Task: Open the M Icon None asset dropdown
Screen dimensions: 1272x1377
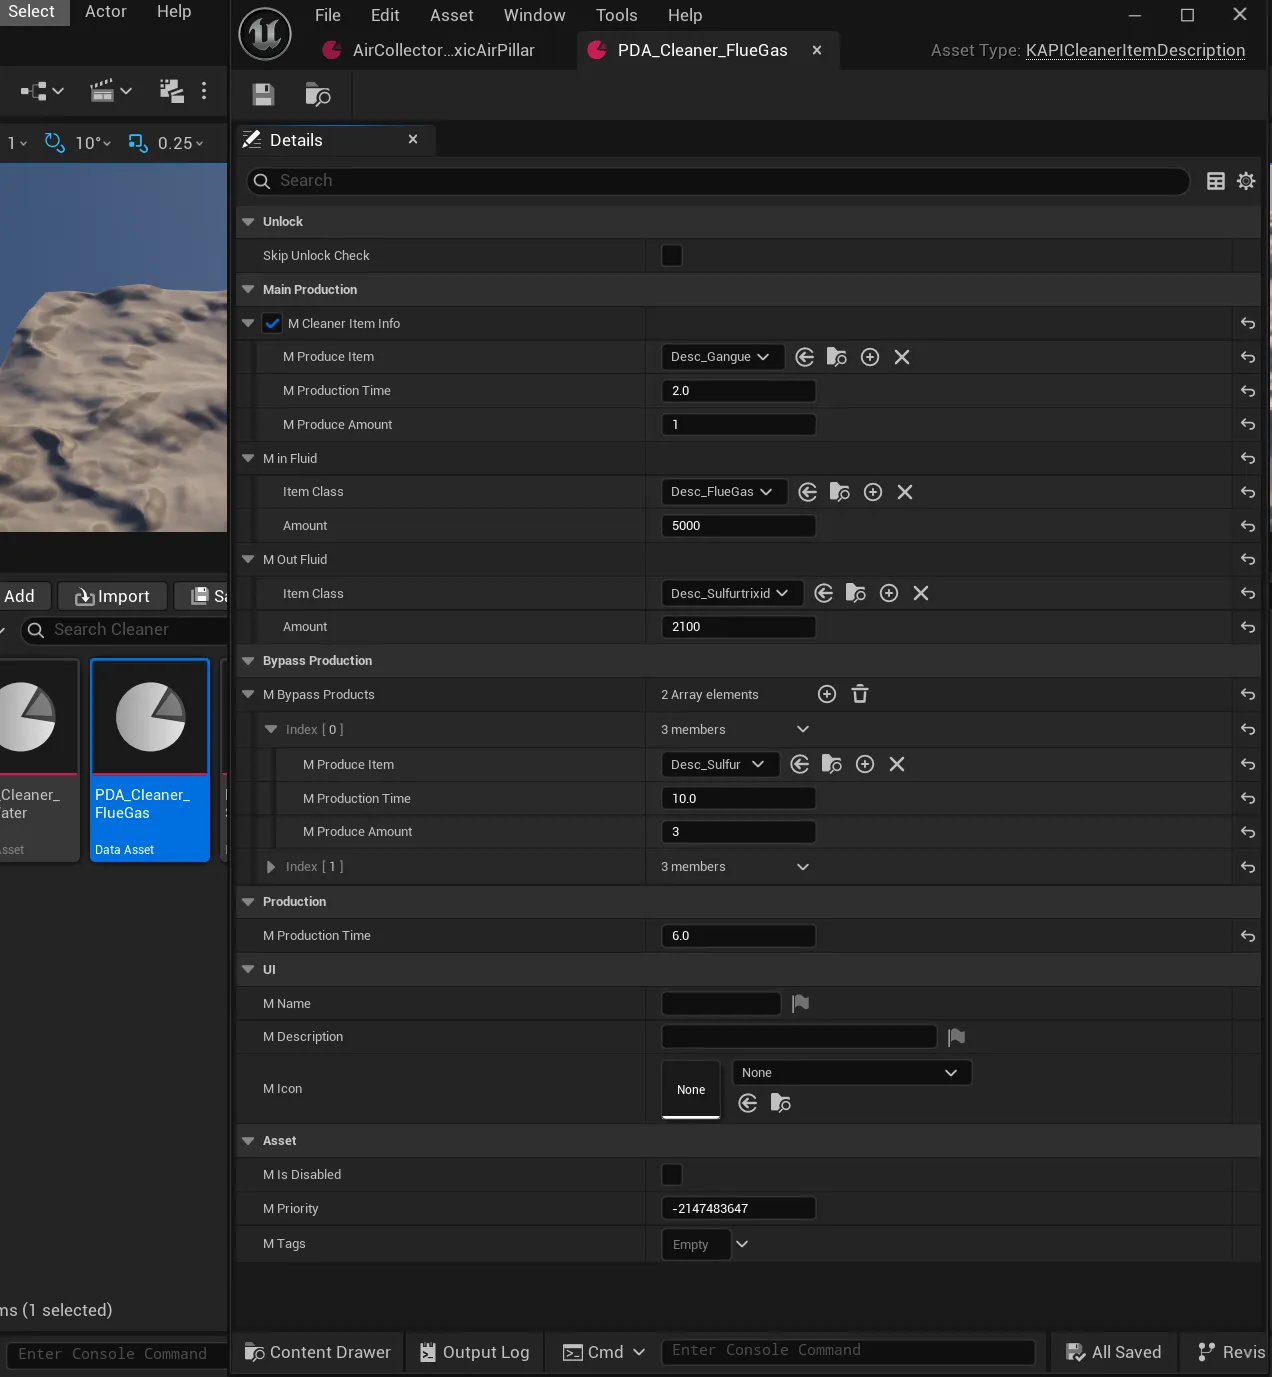Action: [852, 1073]
